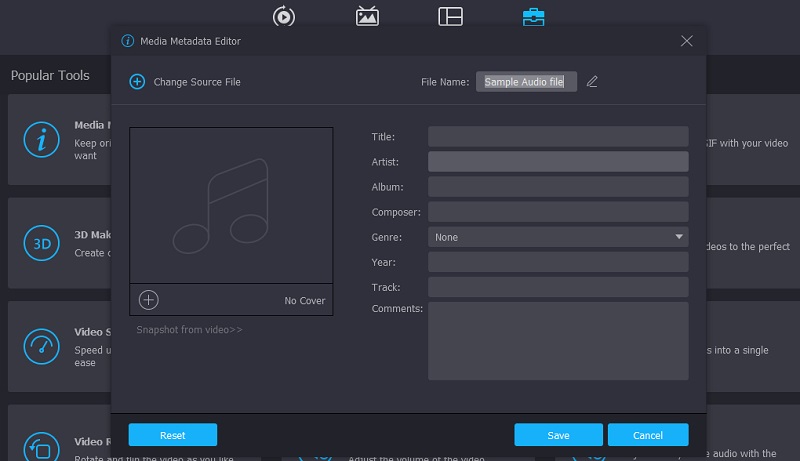Screen dimensions: 800x461
Task: Click the pencil icon to rename file
Action: point(592,82)
